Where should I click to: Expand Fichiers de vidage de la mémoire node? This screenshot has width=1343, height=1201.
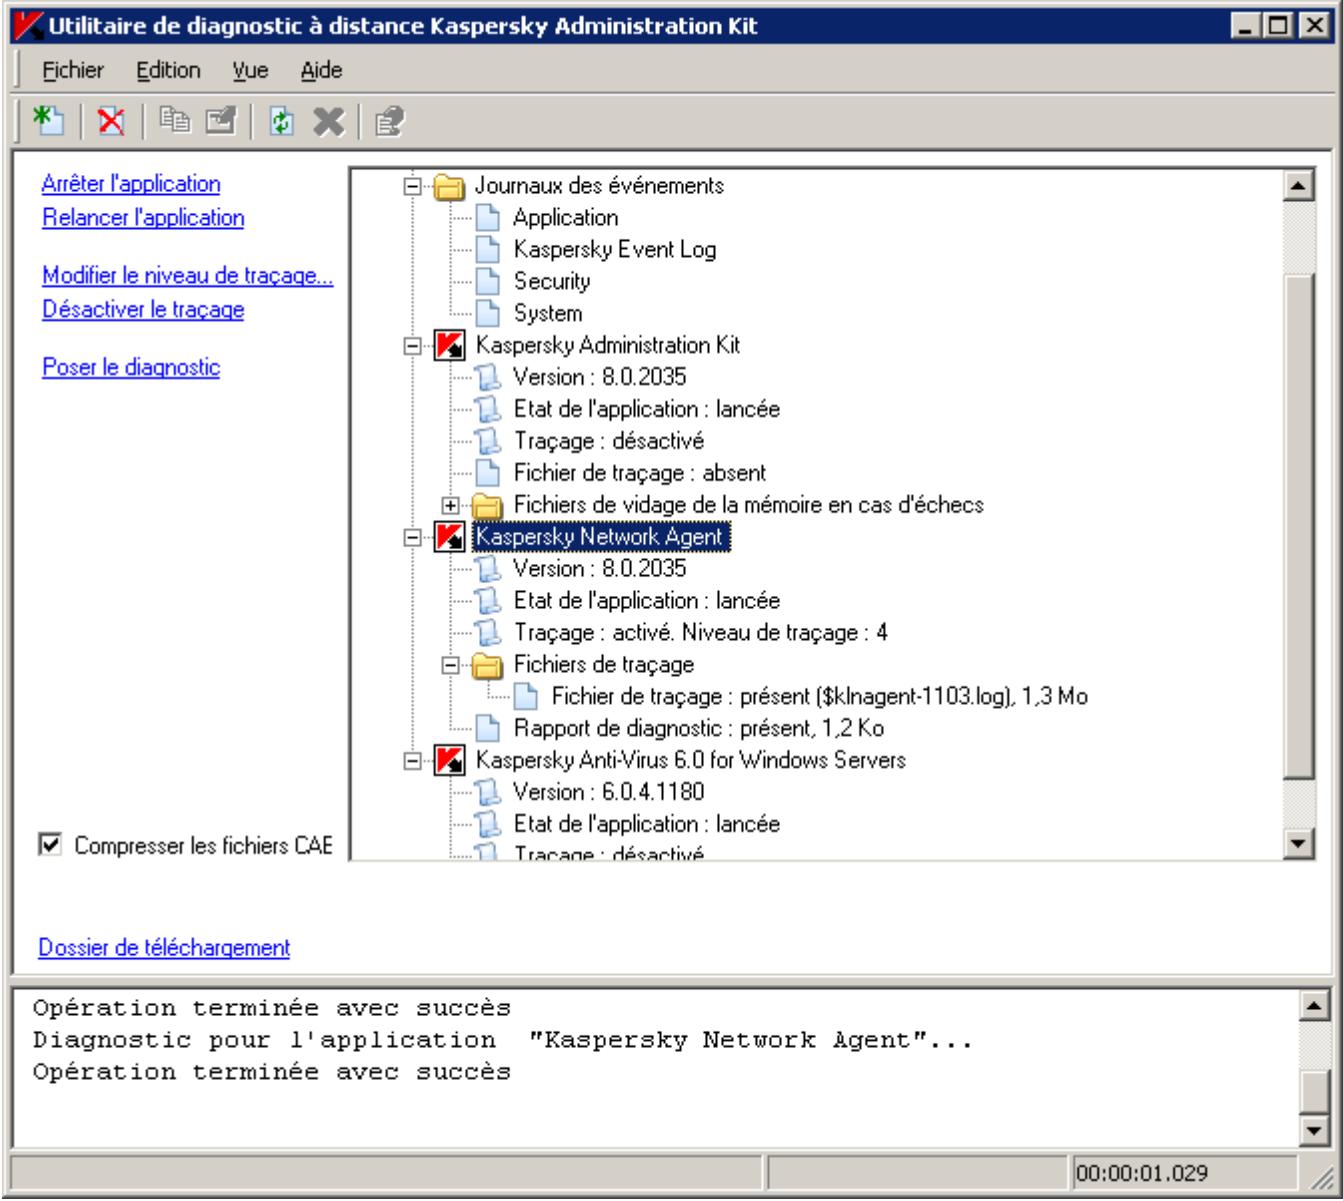tap(450, 505)
